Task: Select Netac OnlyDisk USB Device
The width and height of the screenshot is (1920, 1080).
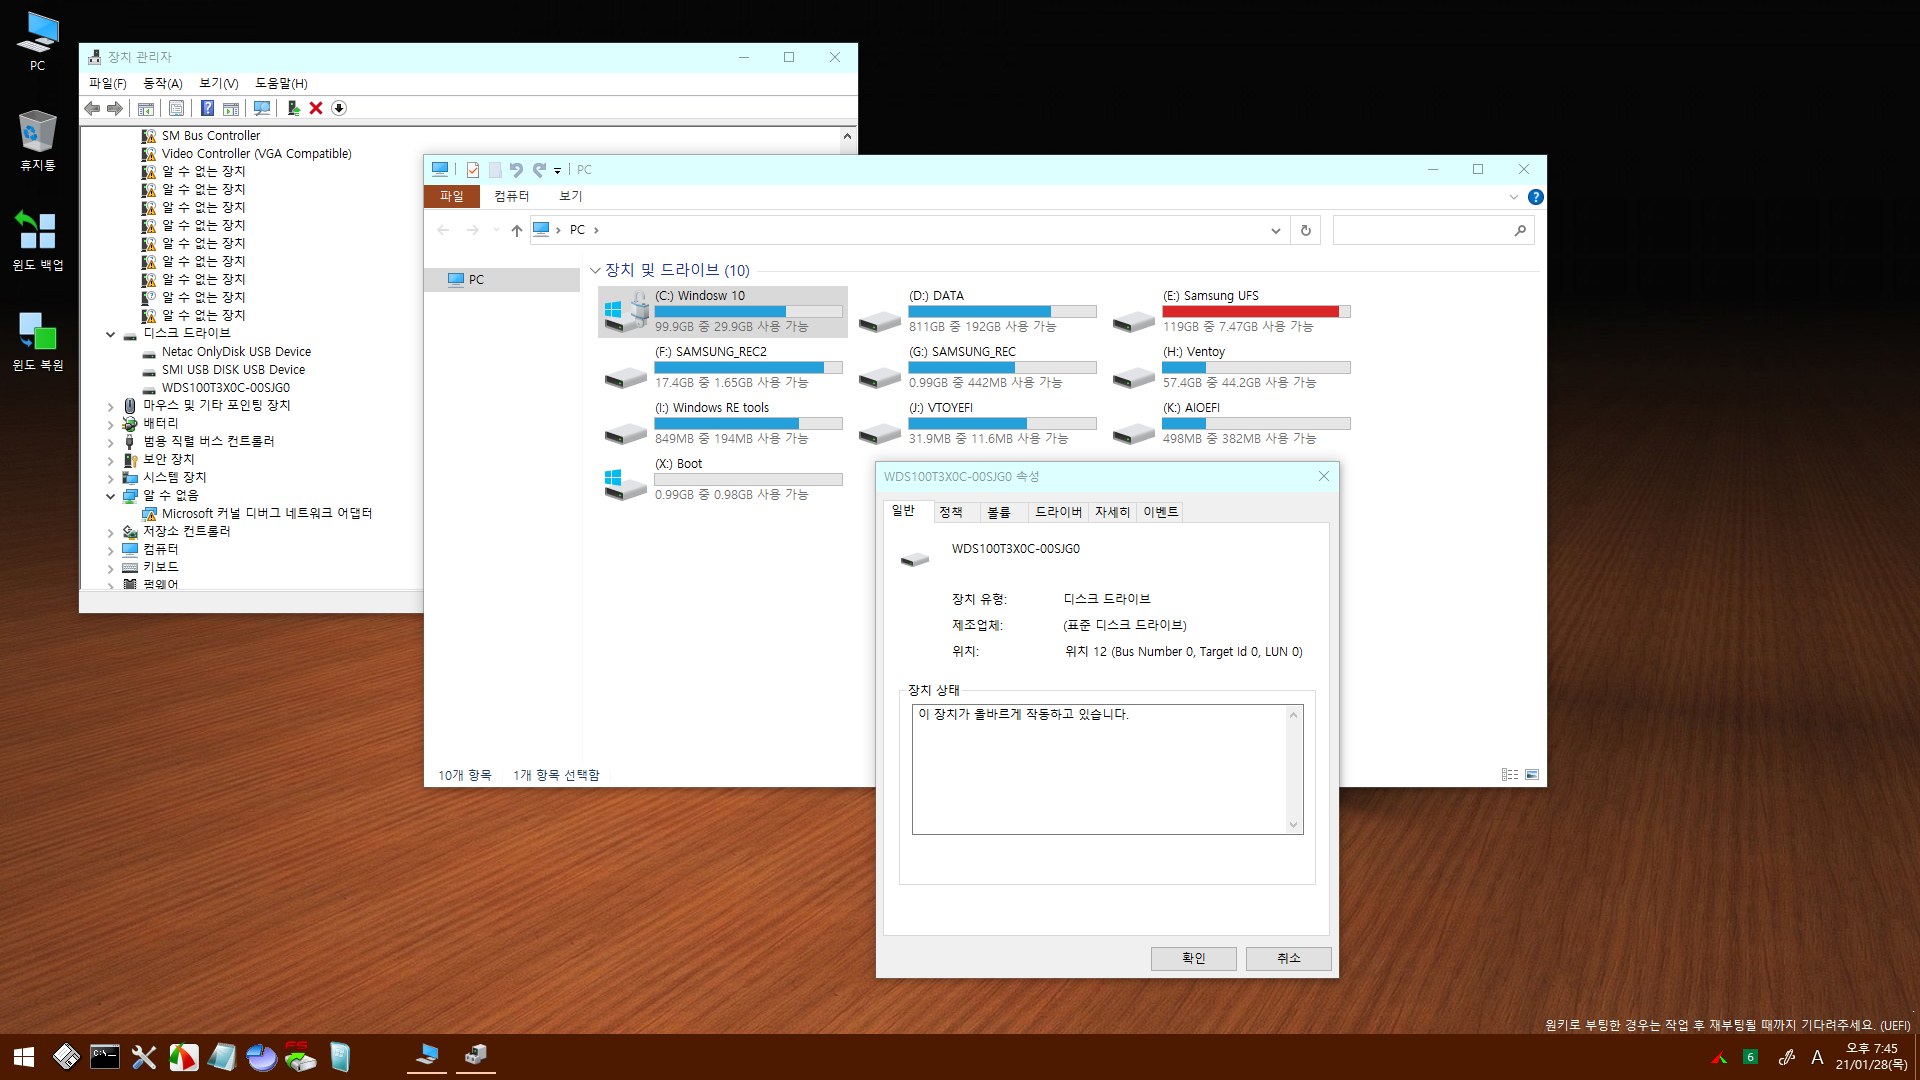Action: pyautogui.click(x=236, y=352)
